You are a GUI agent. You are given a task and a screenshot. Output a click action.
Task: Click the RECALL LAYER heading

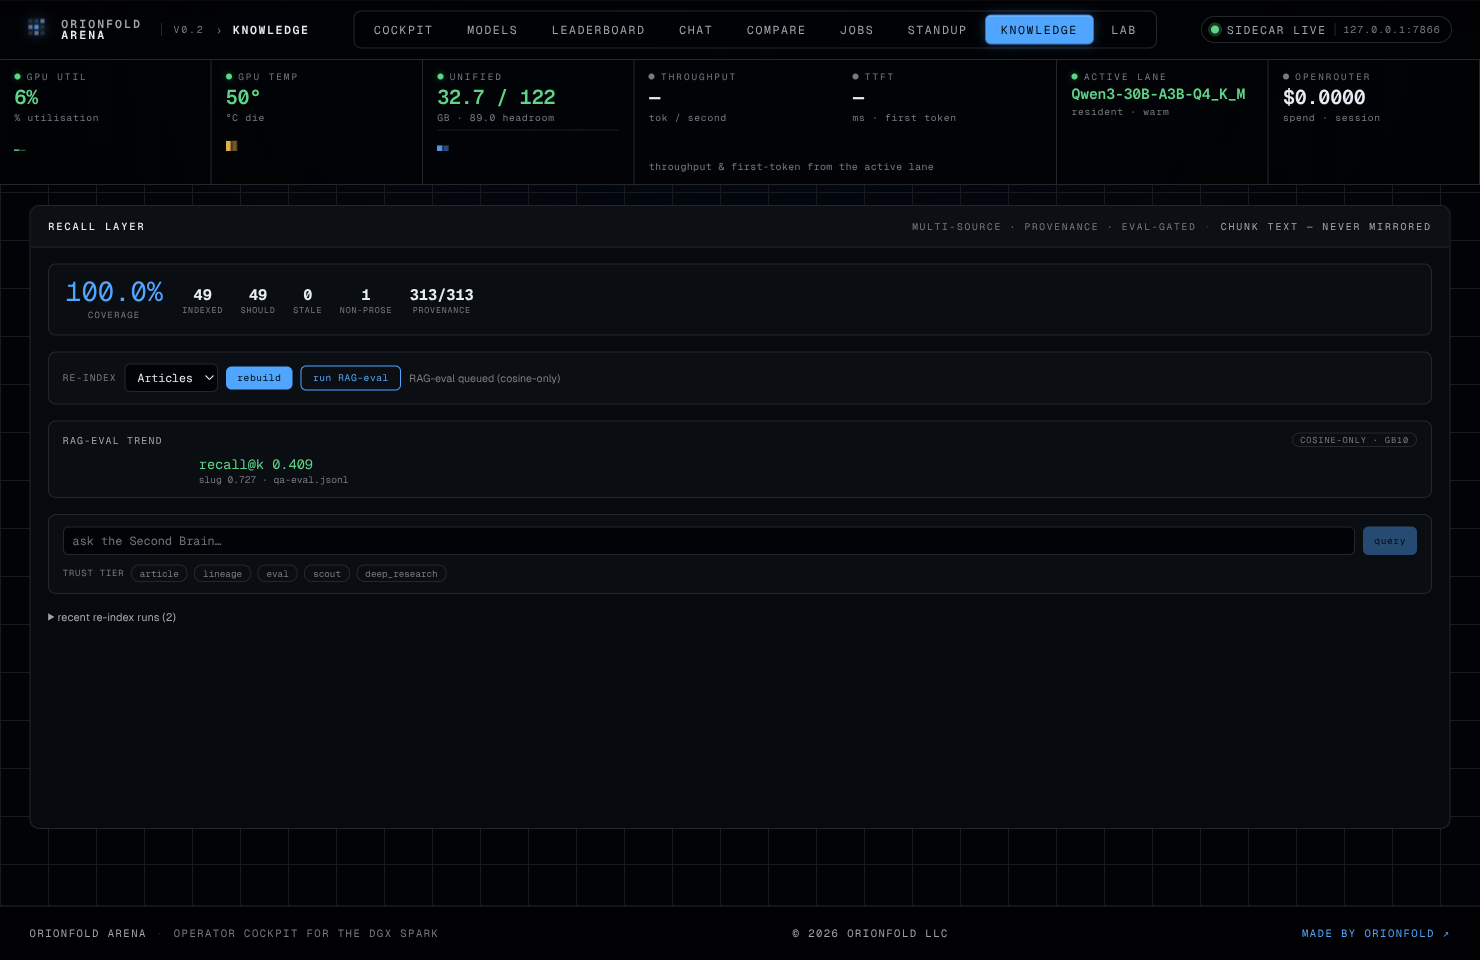[x=96, y=227]
